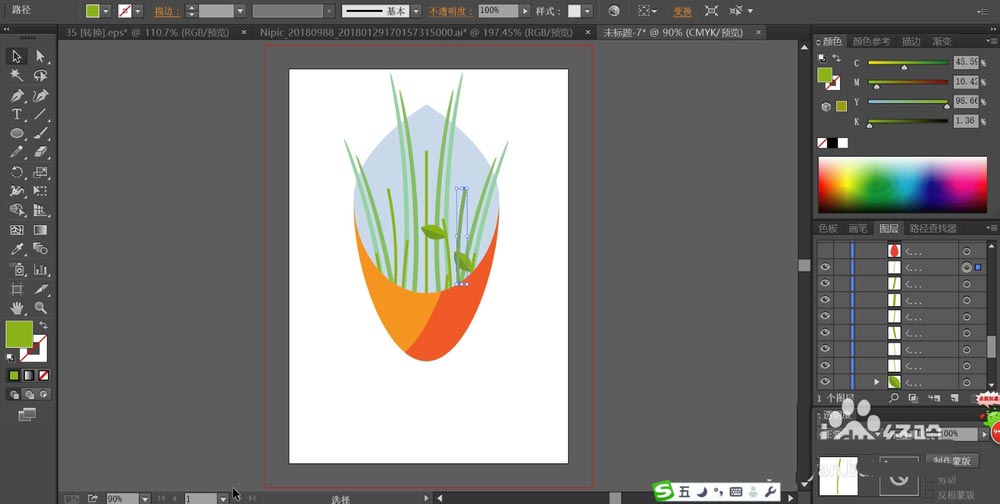Click the C (cyan) slider handle

tap(904, 67)
